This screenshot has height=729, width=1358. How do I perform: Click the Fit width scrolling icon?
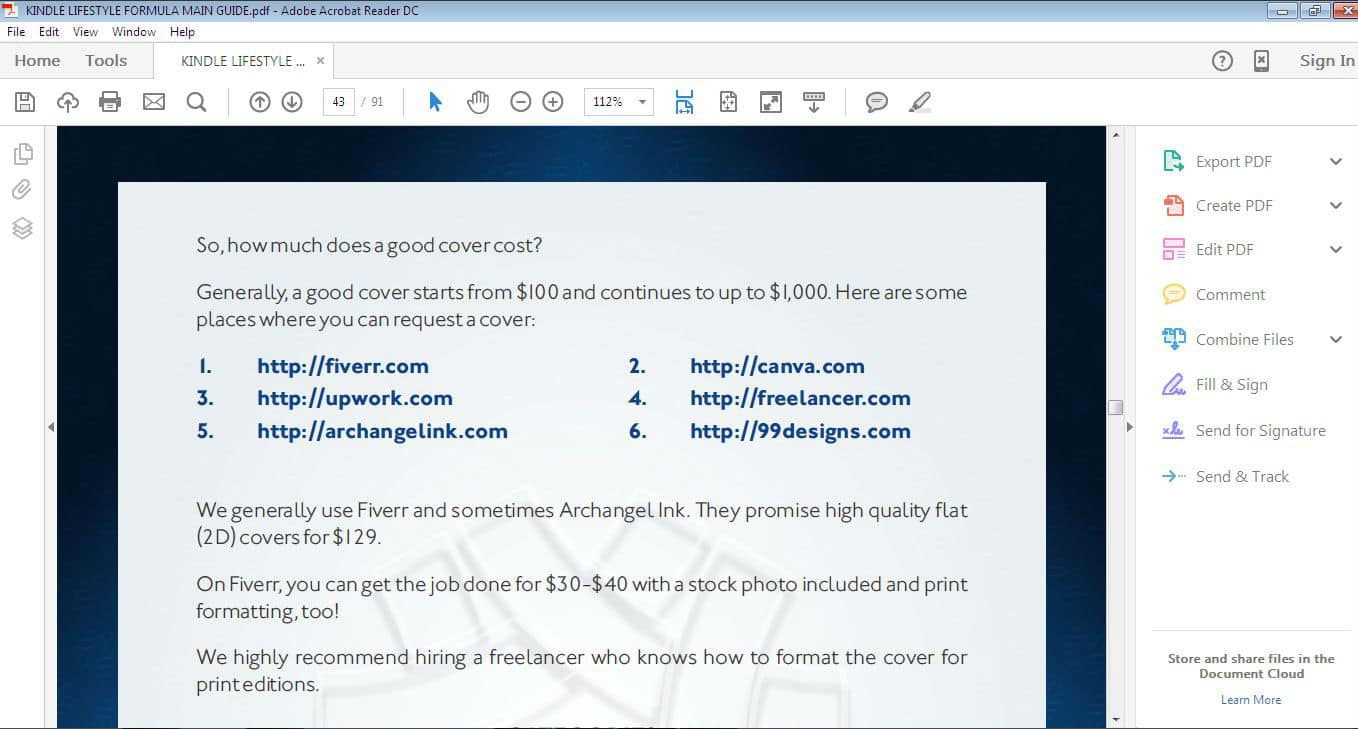[684, 101]
